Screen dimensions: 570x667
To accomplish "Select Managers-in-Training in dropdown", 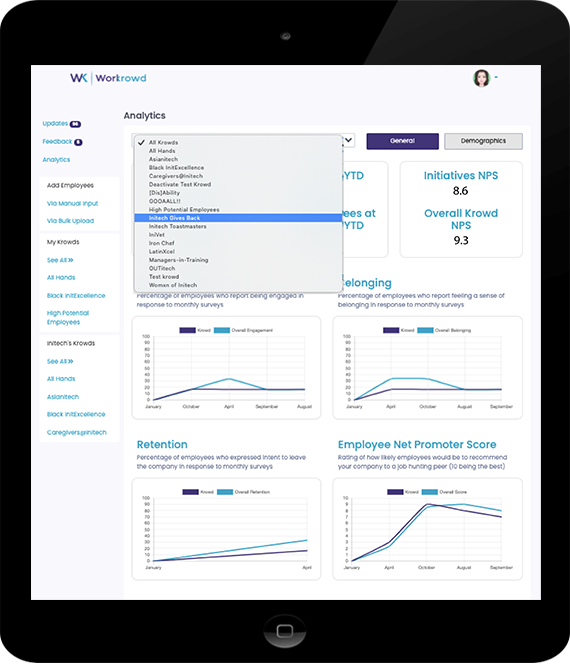I will tap(238, 260).
